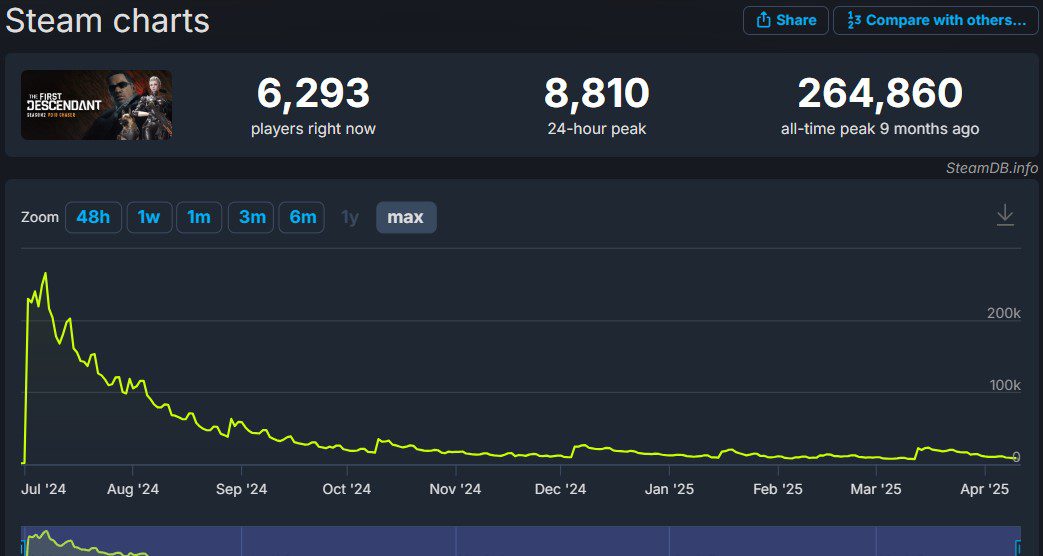The image size is (1043, 556).
Task: Set chart zoom to 48h
Action: (93, 217)
